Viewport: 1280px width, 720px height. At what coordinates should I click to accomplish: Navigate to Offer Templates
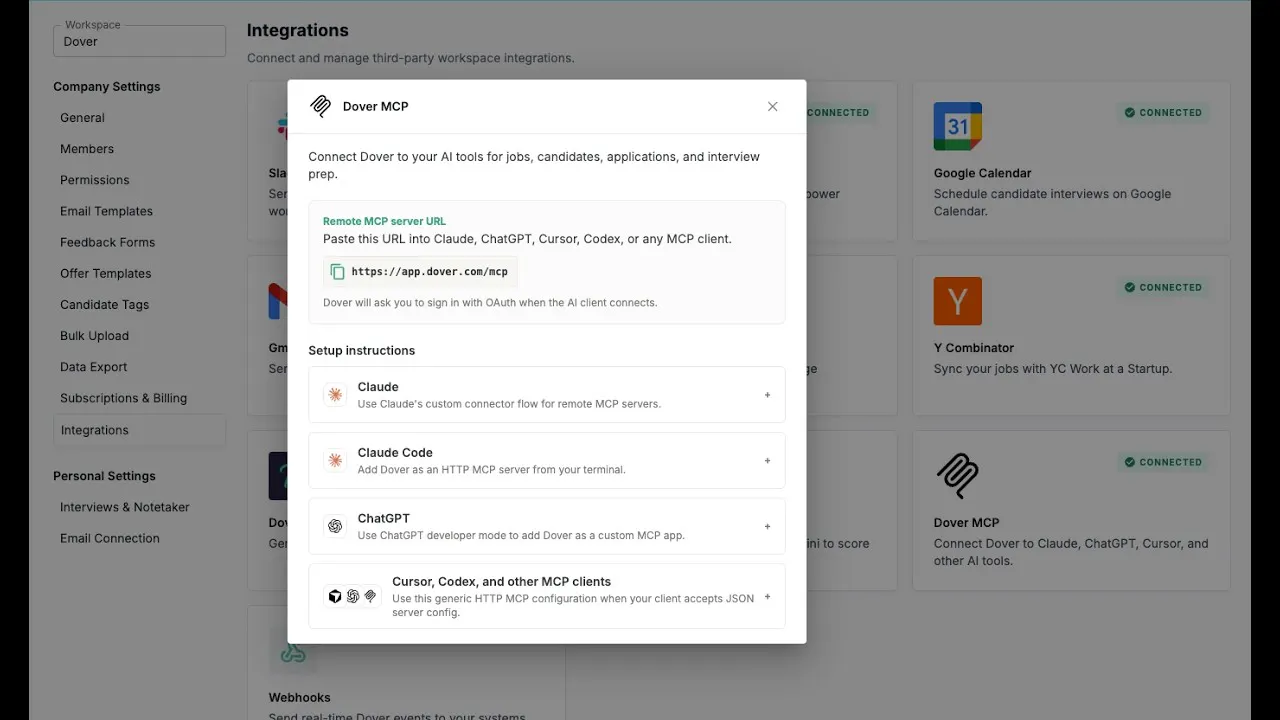[105, 273]
